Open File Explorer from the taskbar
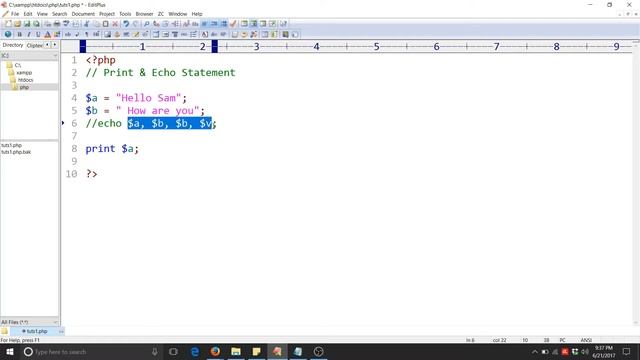 tap(236, 351)
